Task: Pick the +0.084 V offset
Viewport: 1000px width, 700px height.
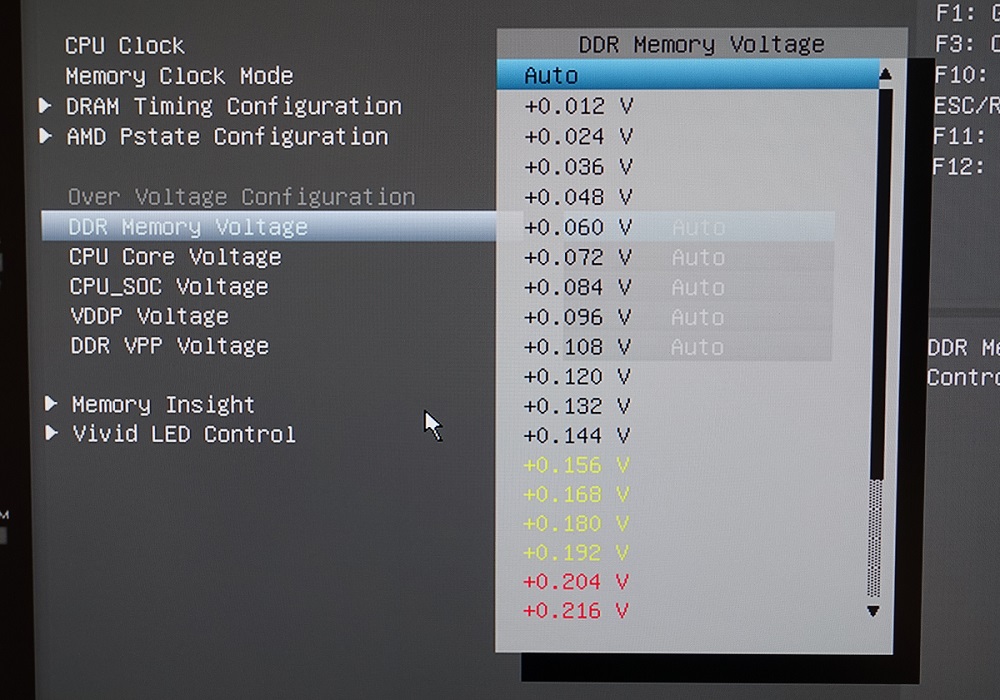Action: pyautogui.click(x=578, y=288)
